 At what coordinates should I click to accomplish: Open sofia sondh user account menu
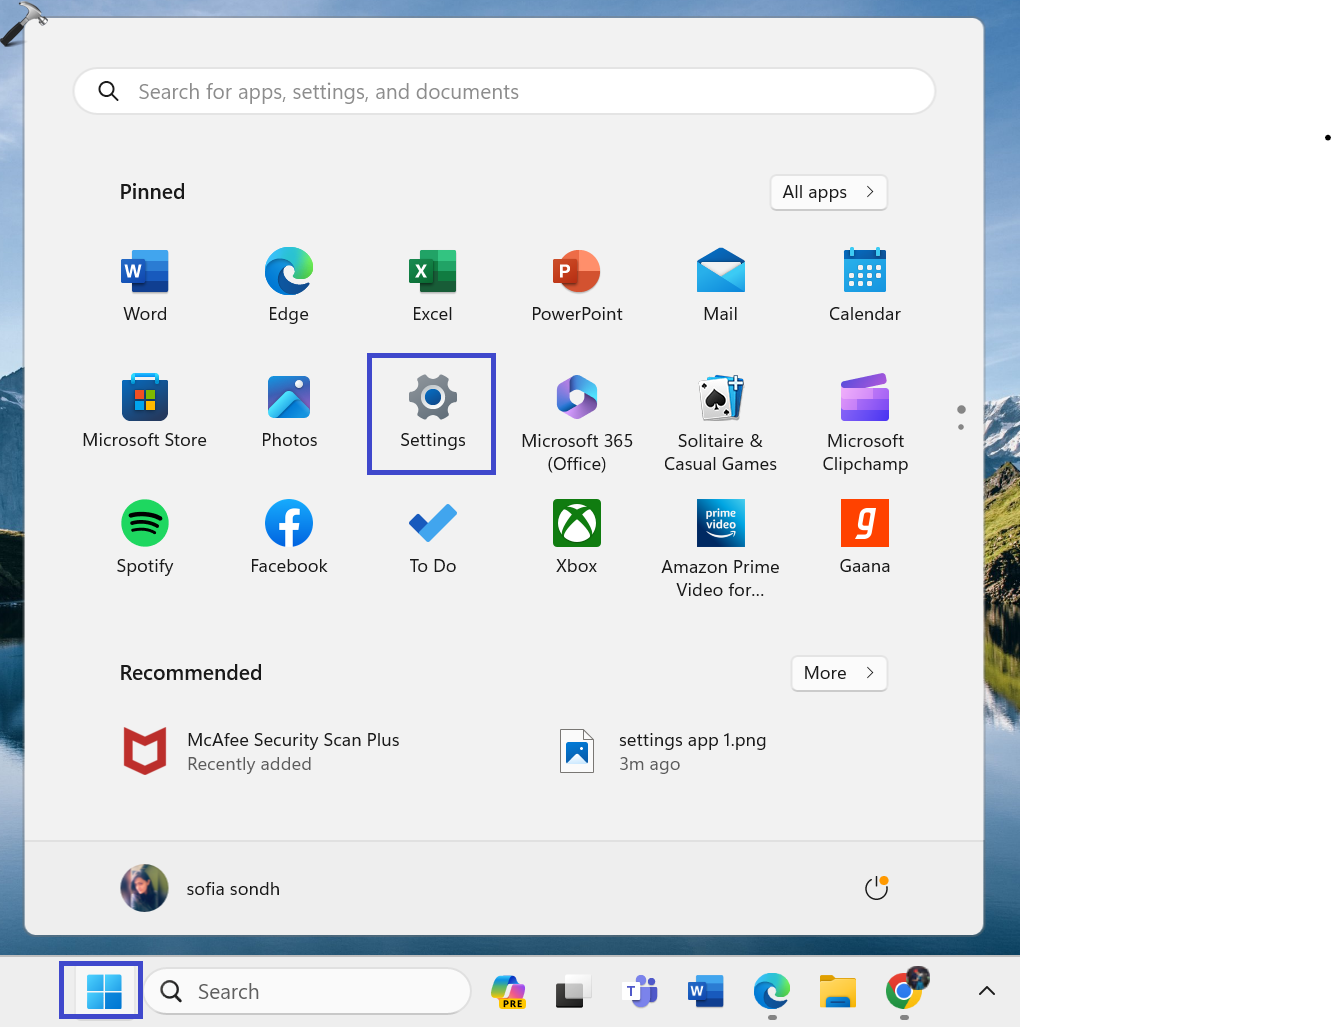200,888
